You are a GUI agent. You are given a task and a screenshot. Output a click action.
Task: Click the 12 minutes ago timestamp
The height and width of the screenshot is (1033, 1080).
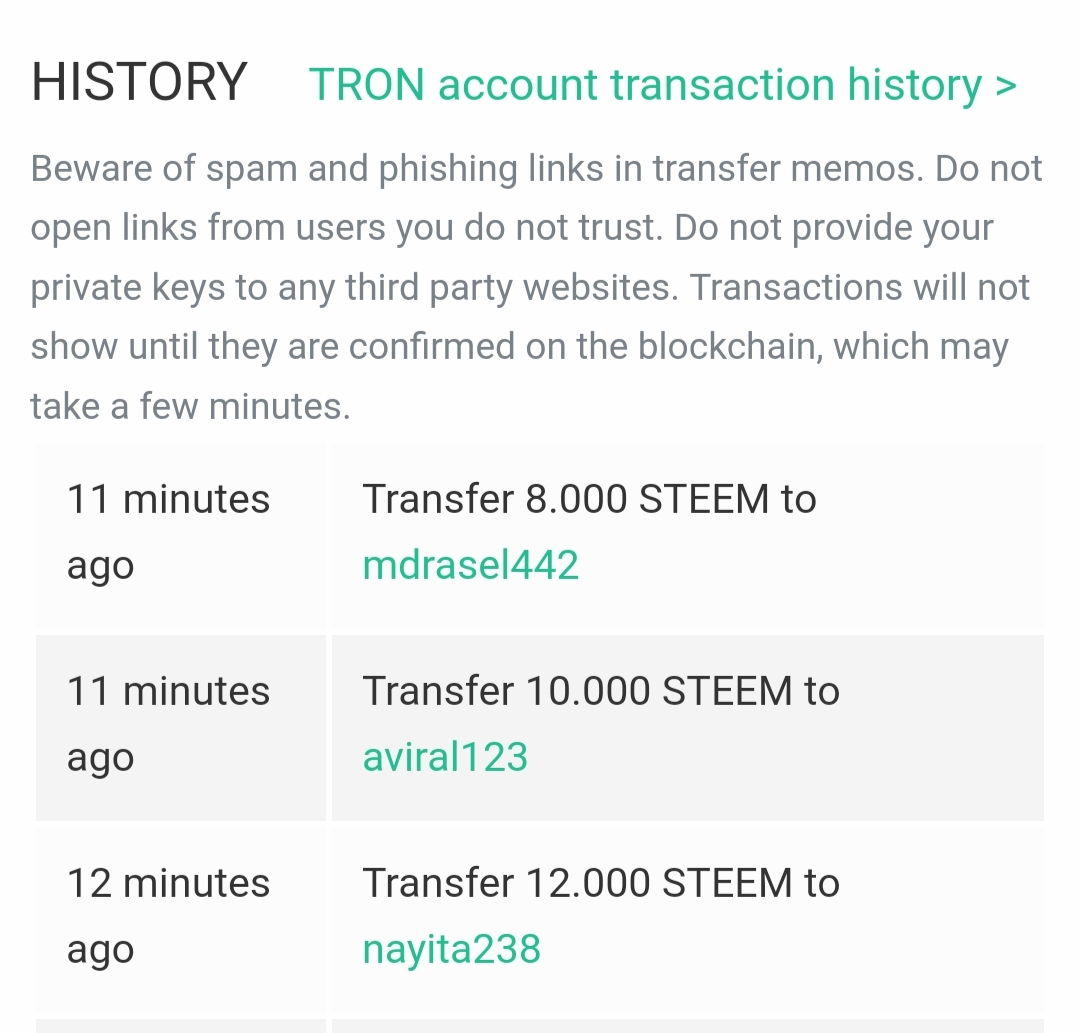(168, 916)
